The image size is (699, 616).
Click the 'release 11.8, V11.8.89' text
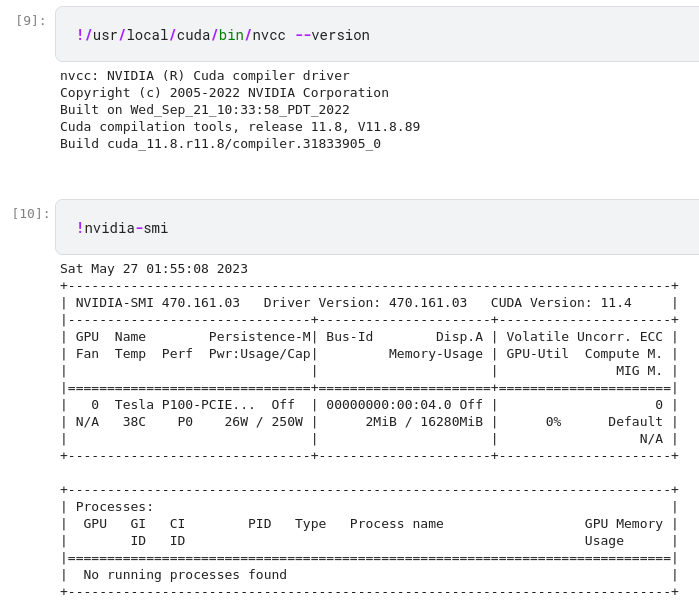[322, 127]
